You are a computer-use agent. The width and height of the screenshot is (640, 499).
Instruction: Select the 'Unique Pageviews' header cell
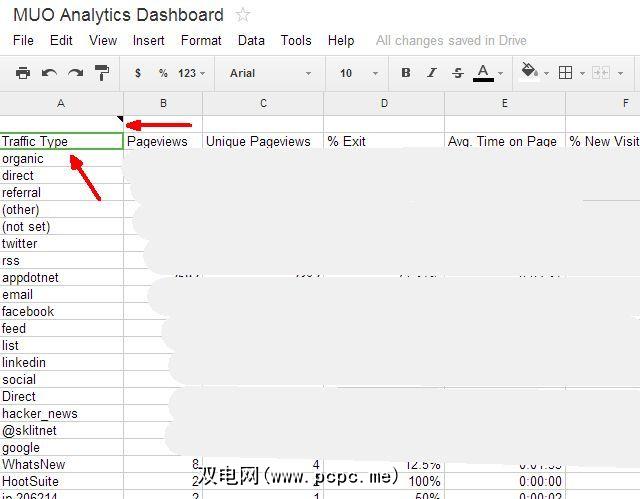(x=263, y=141)
